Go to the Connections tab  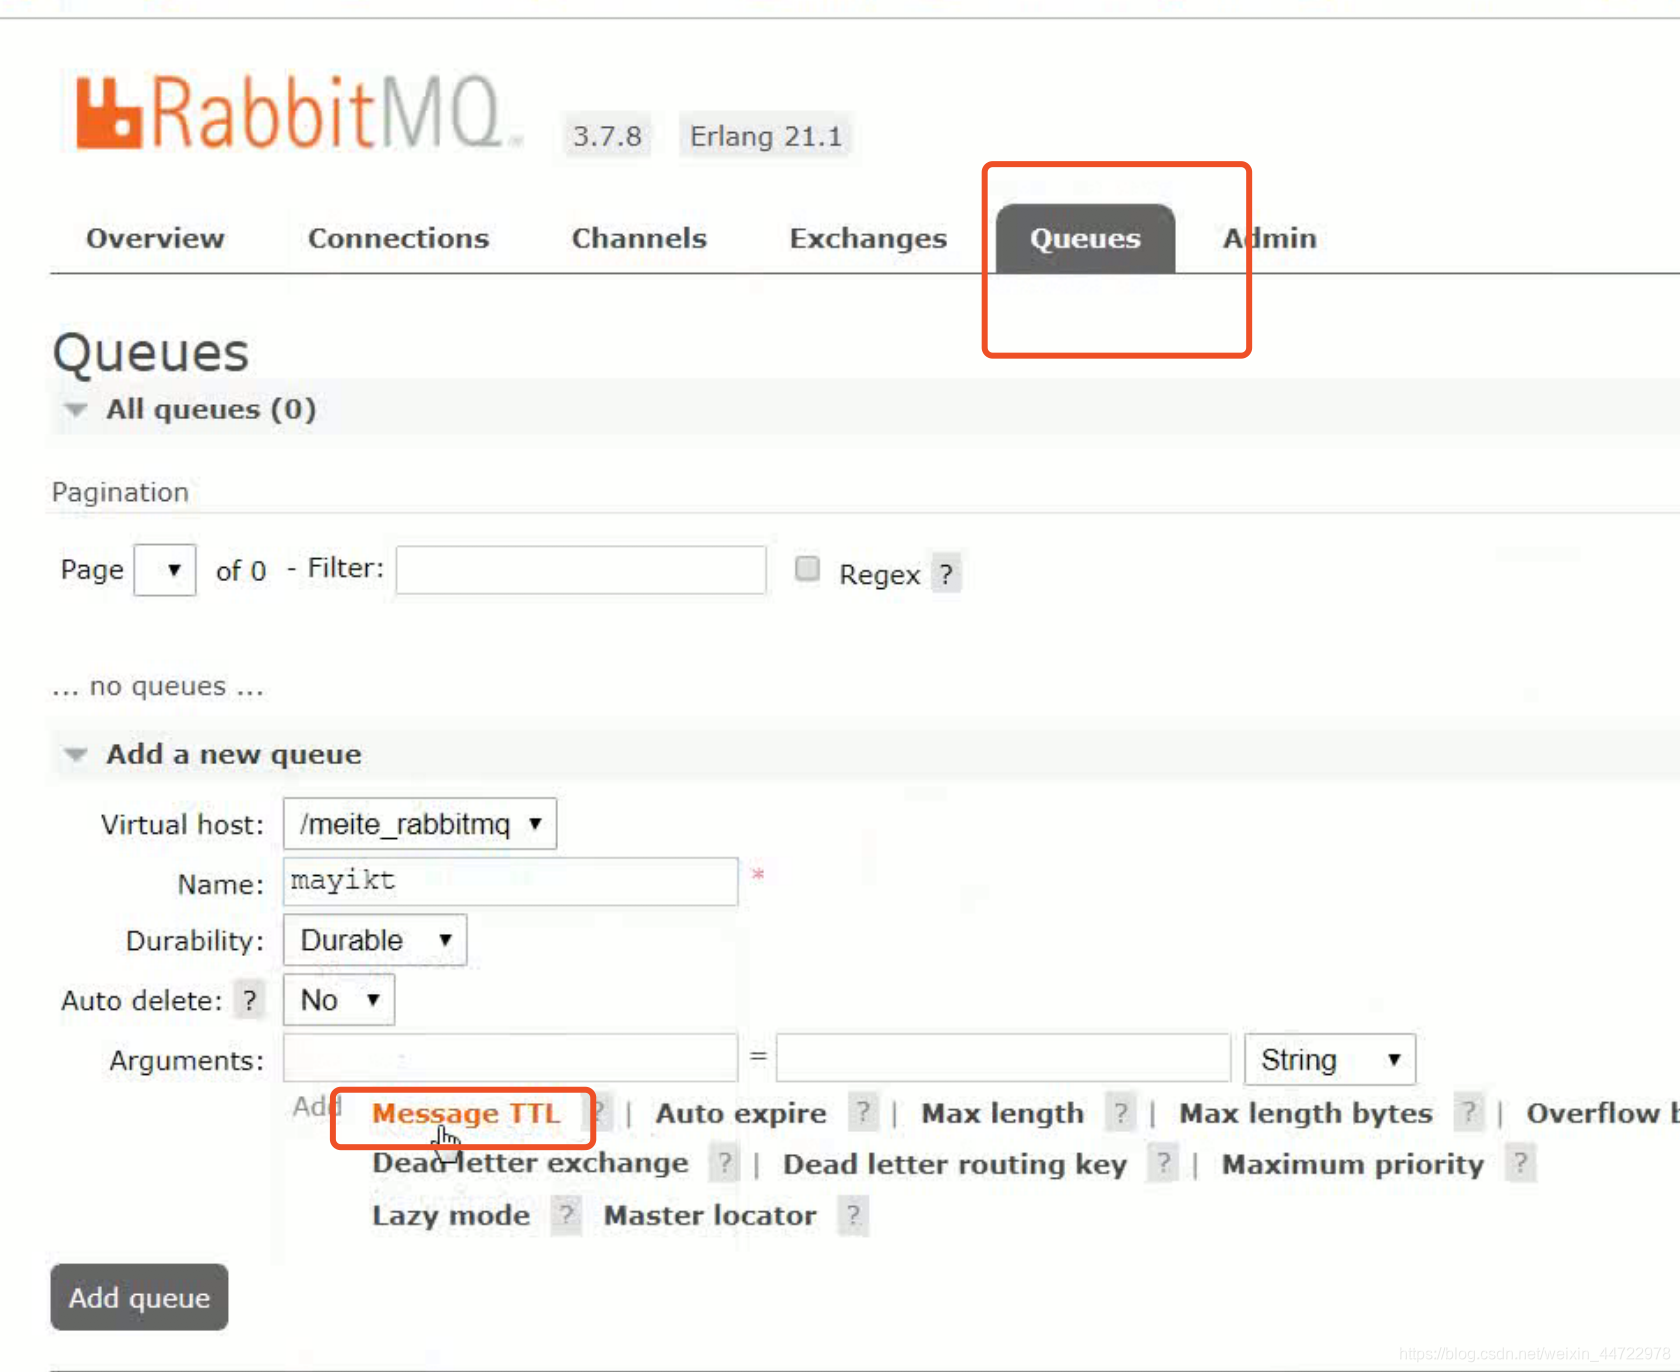pos(398,238)
